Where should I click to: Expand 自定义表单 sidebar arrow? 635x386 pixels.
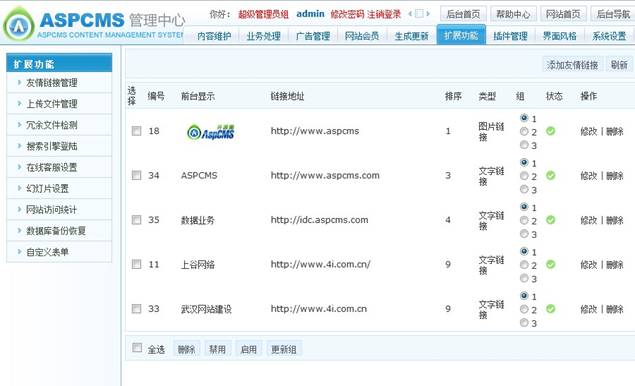pyautogui.click(x=19, y=252)
